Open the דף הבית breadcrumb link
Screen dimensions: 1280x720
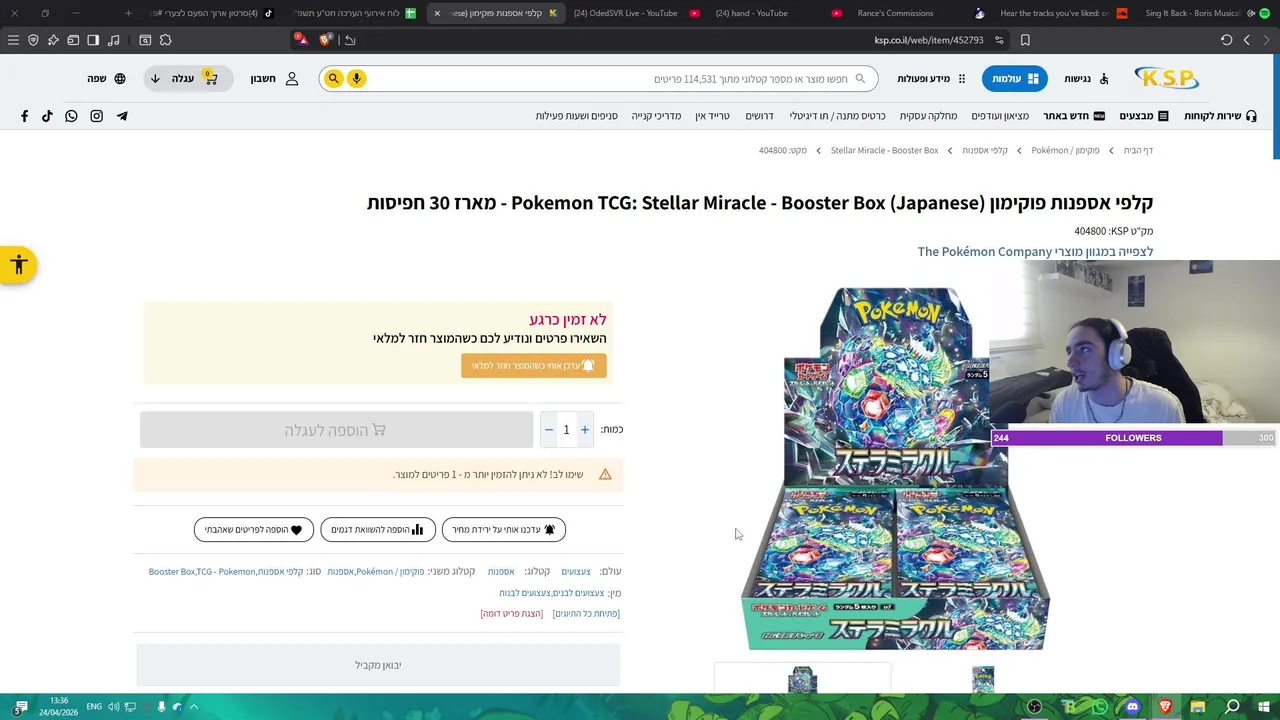pyautogui.click(x=1138, y=150)
